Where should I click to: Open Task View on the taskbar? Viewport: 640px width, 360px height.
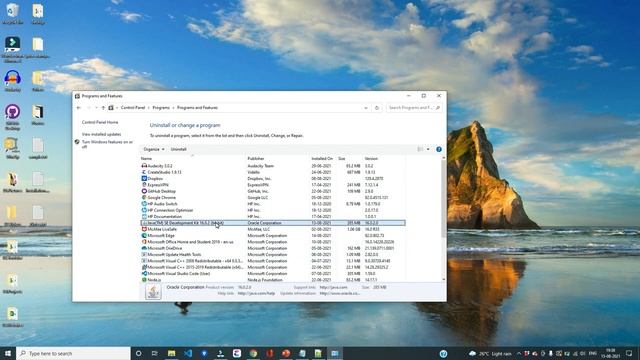155,353
